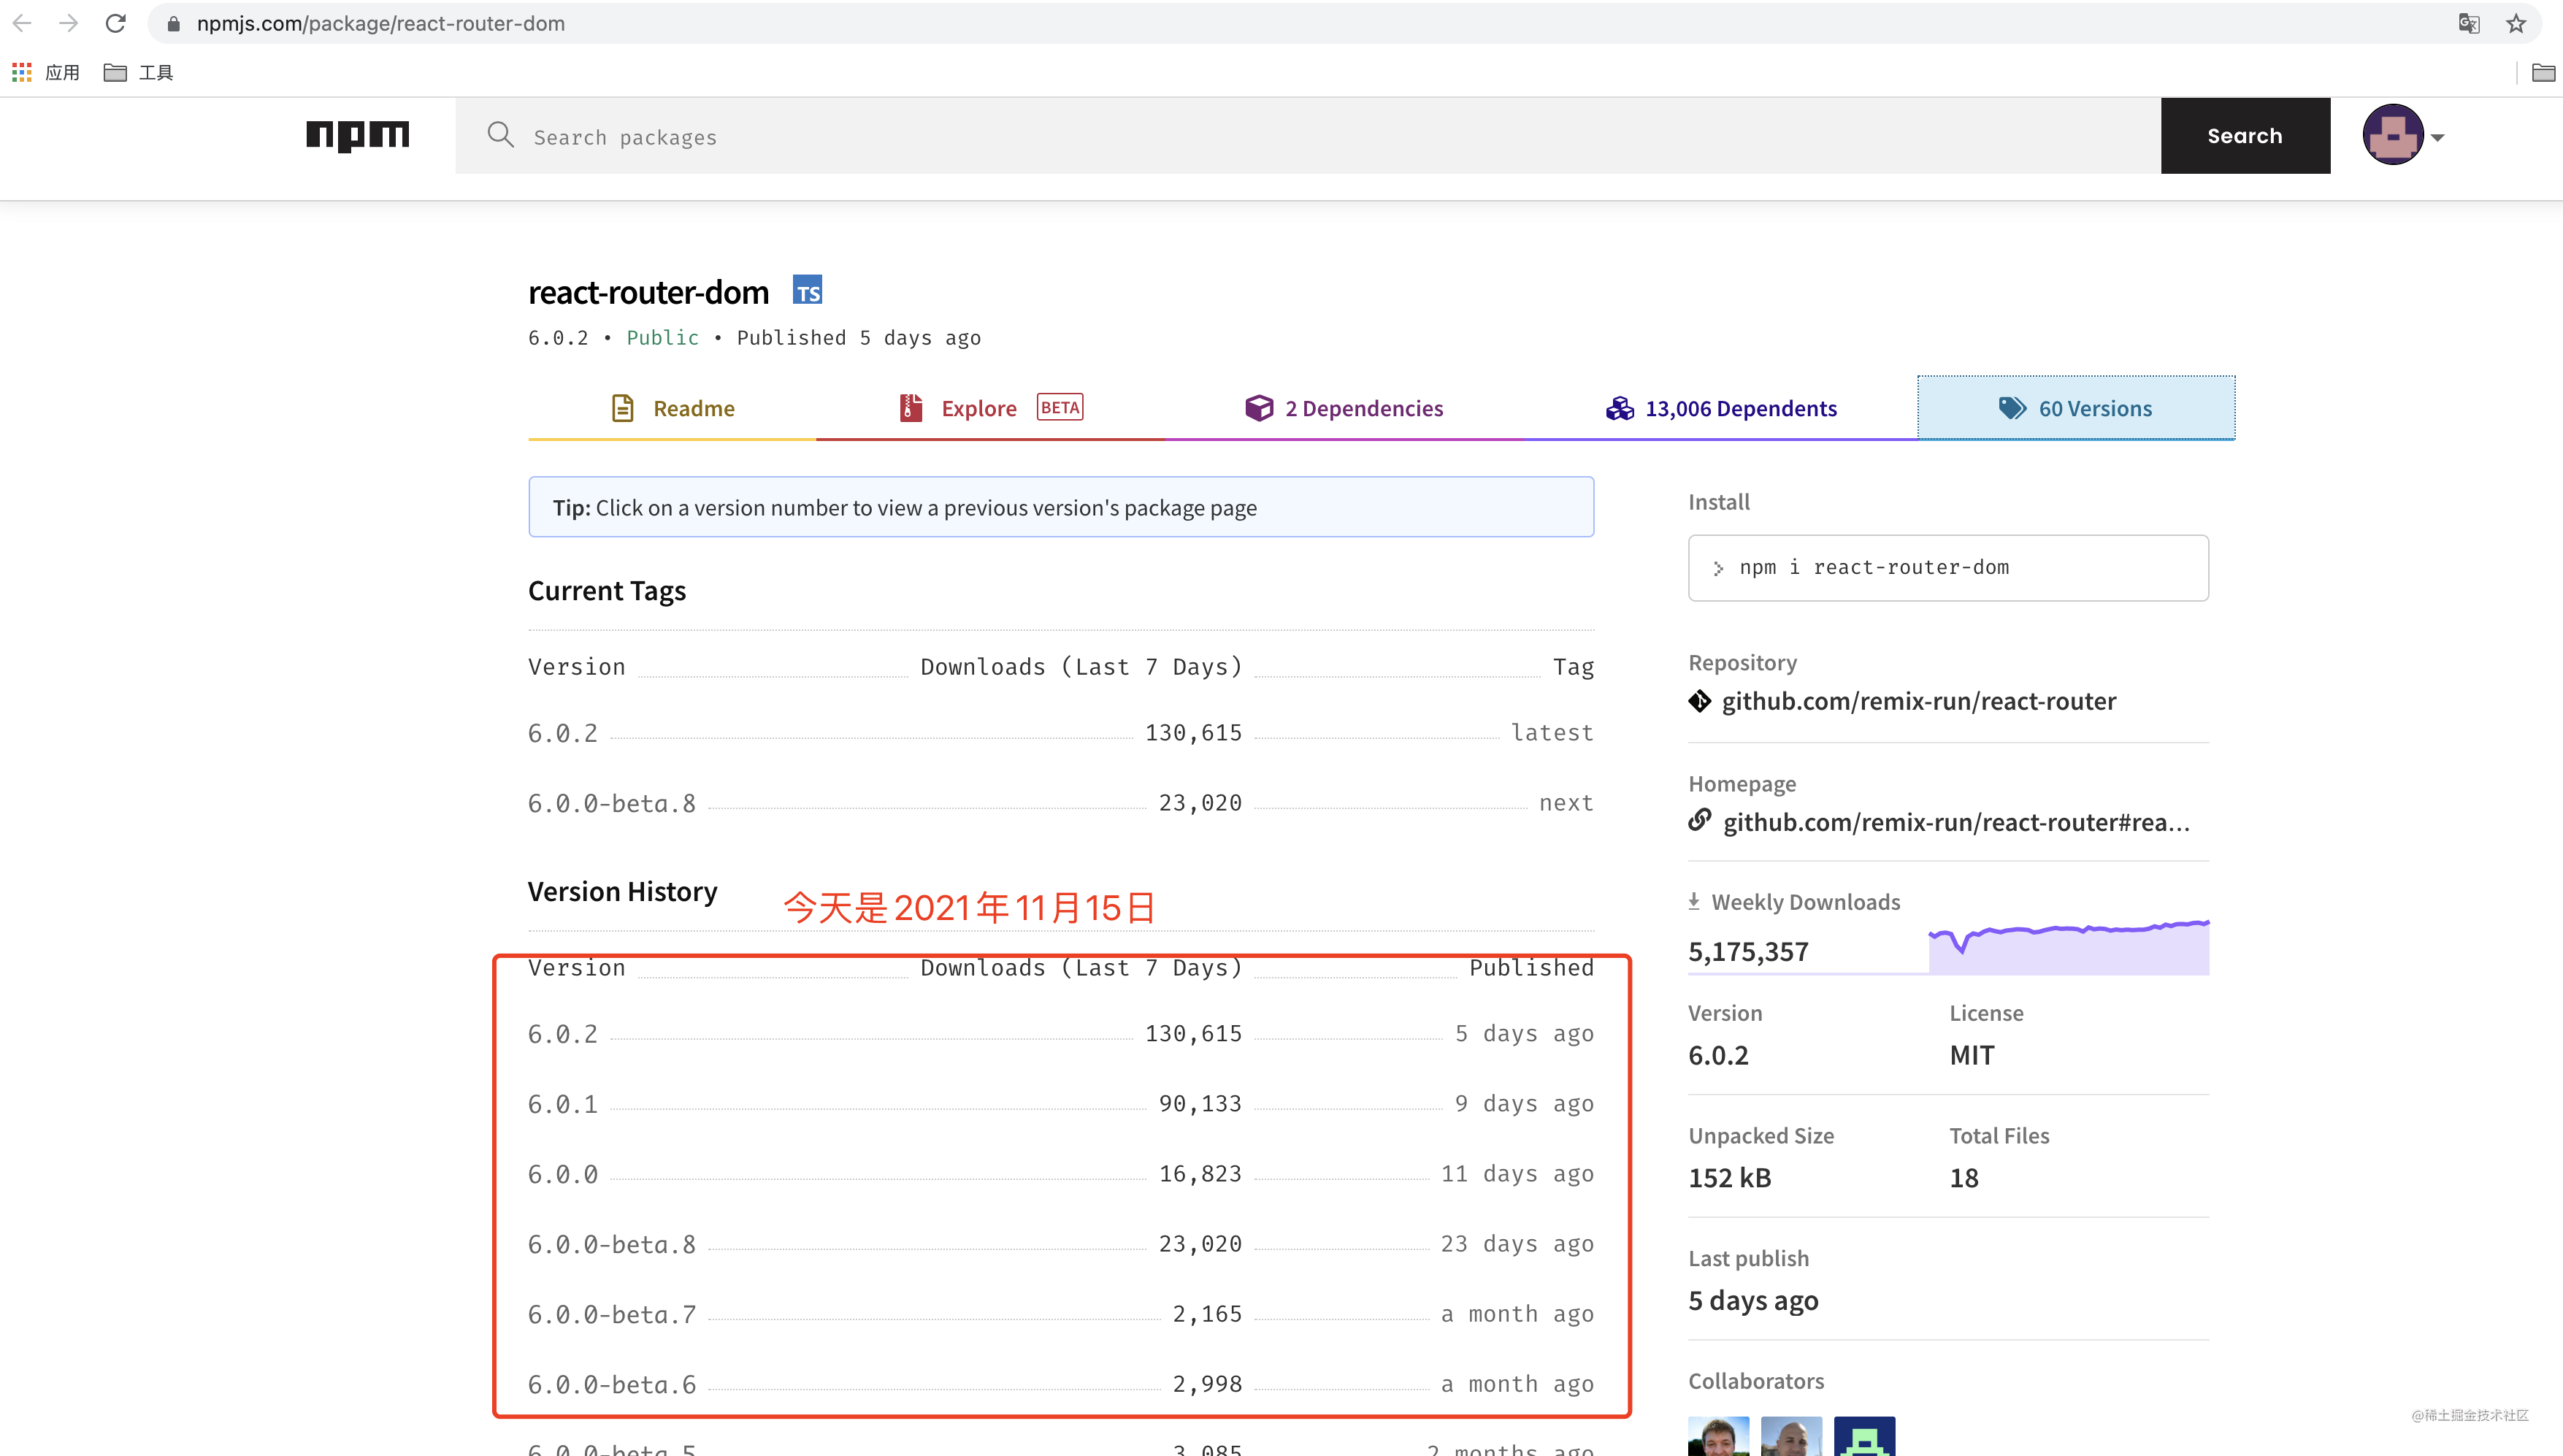Click the 5,175,357 weekly downloads number
The height and width of the screenshot is (1456, 2563).
pos(1748,951)
